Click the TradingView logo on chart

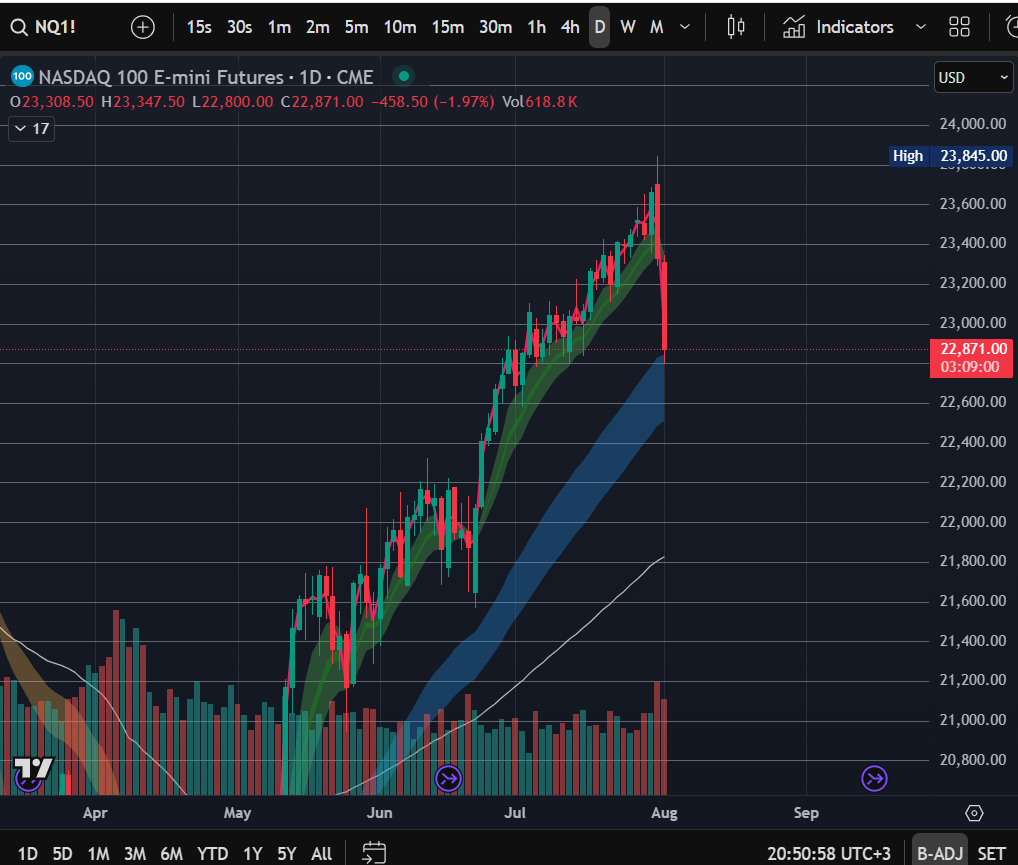point(33,770)
